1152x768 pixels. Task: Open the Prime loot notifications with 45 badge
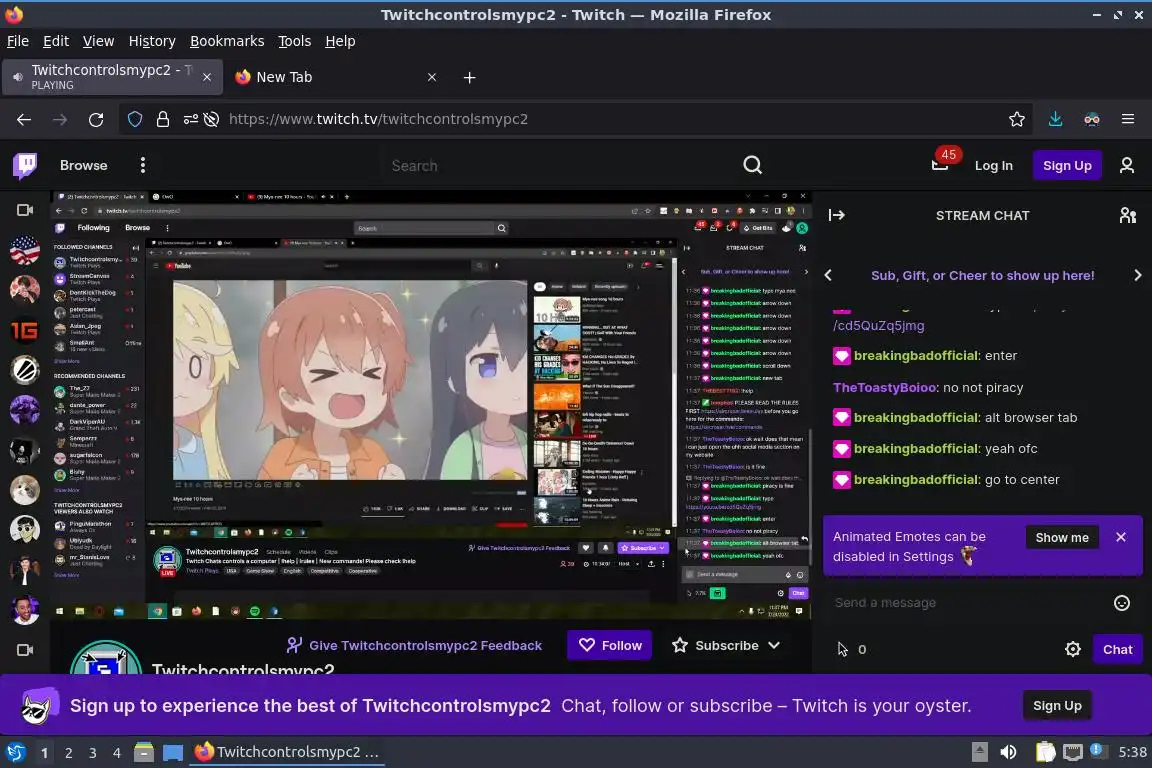point(941,163)
